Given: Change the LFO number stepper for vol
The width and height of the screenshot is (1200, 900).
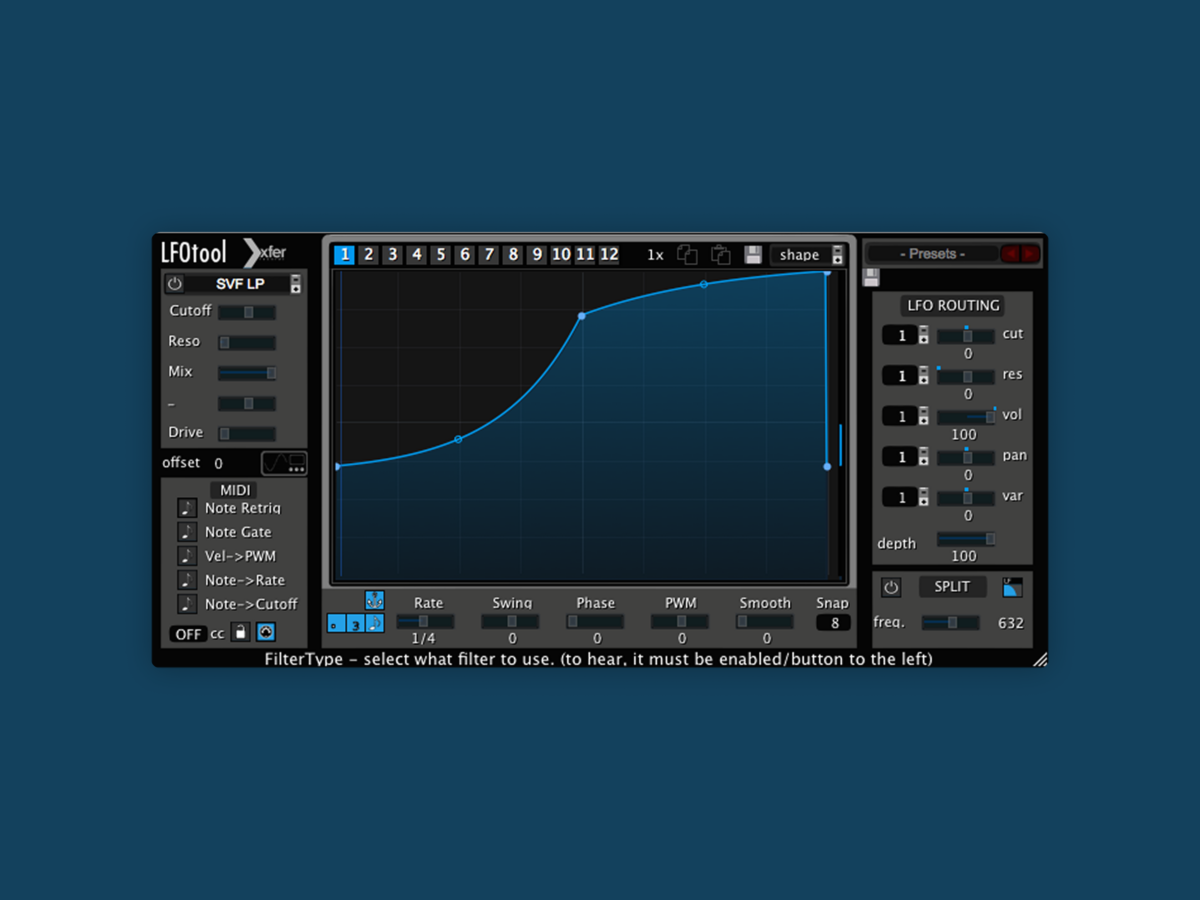Looking at the screenshot, I should point(923,416).
